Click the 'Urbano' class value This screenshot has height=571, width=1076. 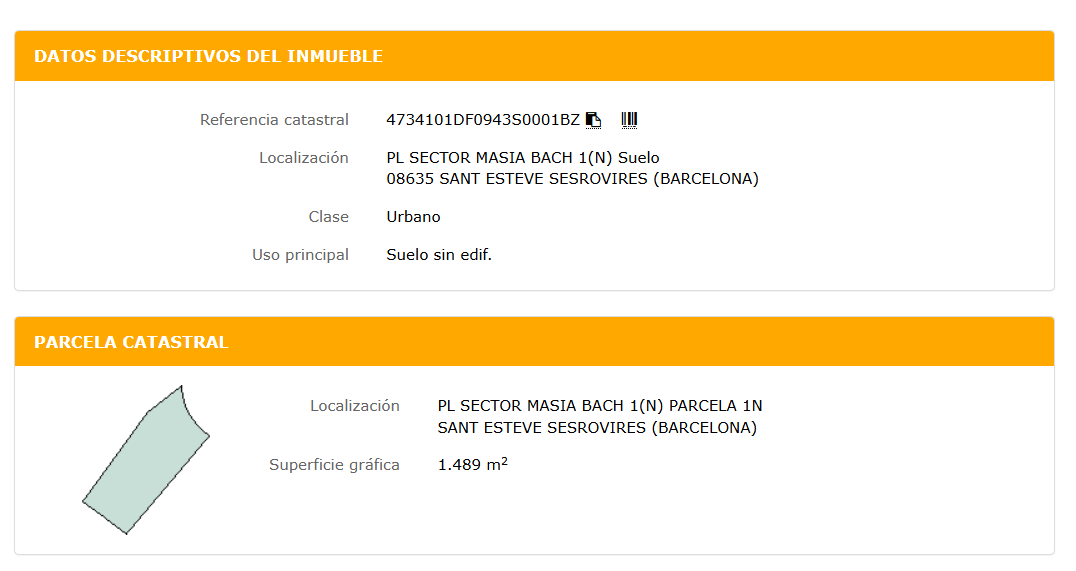413,217
